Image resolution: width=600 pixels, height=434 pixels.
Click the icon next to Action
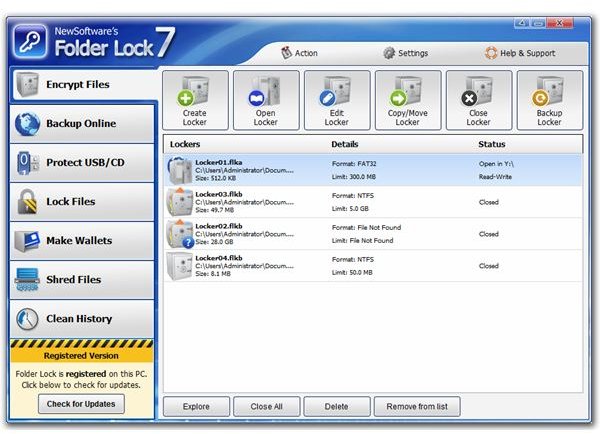[286, 53]
